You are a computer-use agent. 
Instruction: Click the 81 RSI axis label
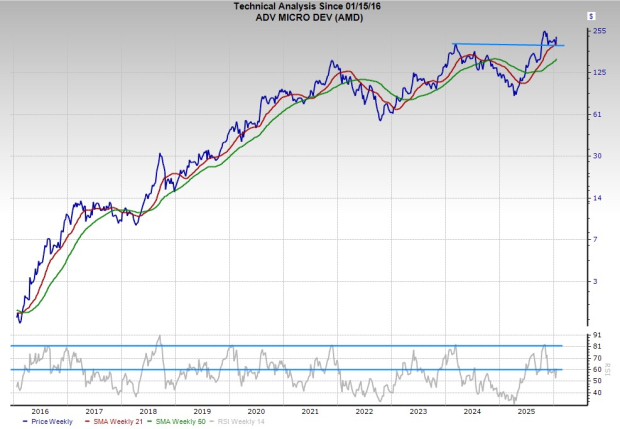click(597, 346)
